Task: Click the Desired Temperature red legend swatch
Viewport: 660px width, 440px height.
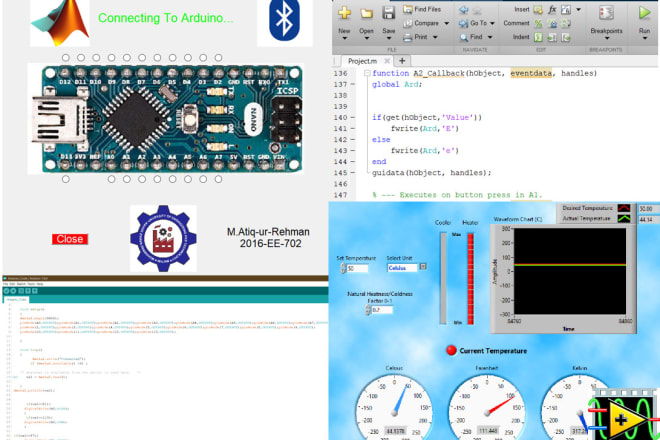Action: (x=624, y=208)
